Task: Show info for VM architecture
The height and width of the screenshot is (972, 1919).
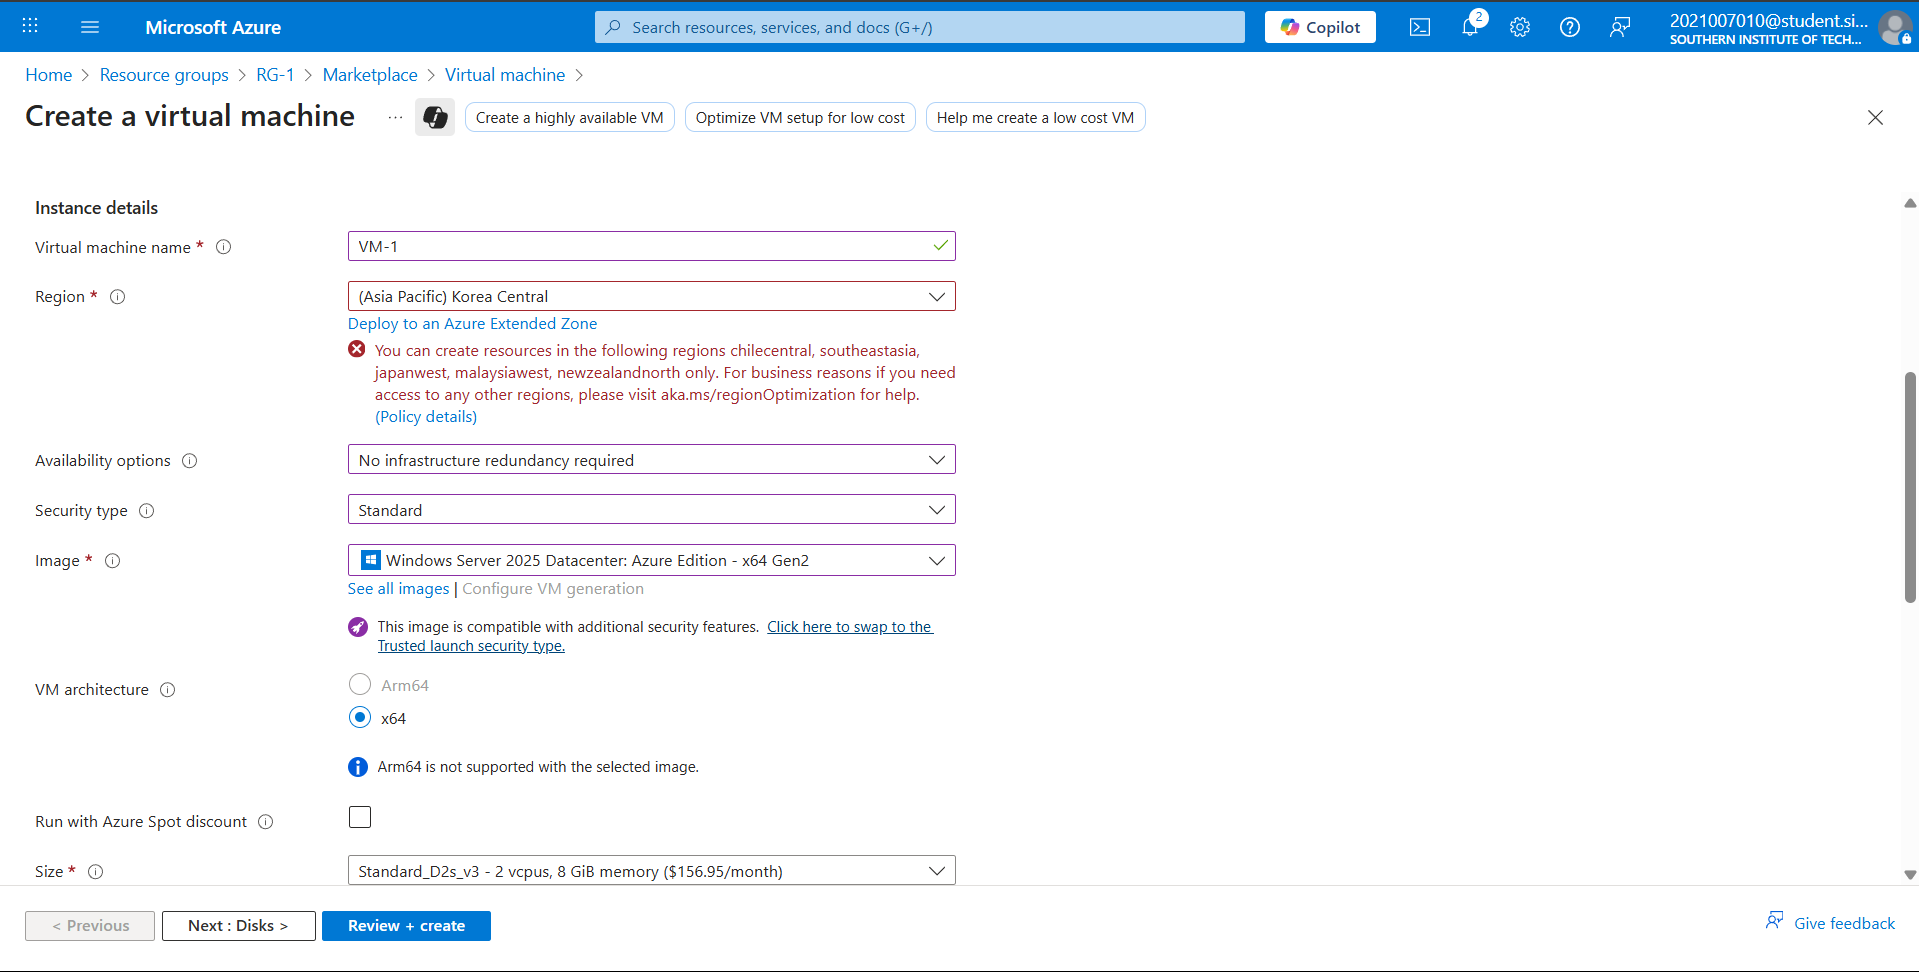Action: pos(168,690)
